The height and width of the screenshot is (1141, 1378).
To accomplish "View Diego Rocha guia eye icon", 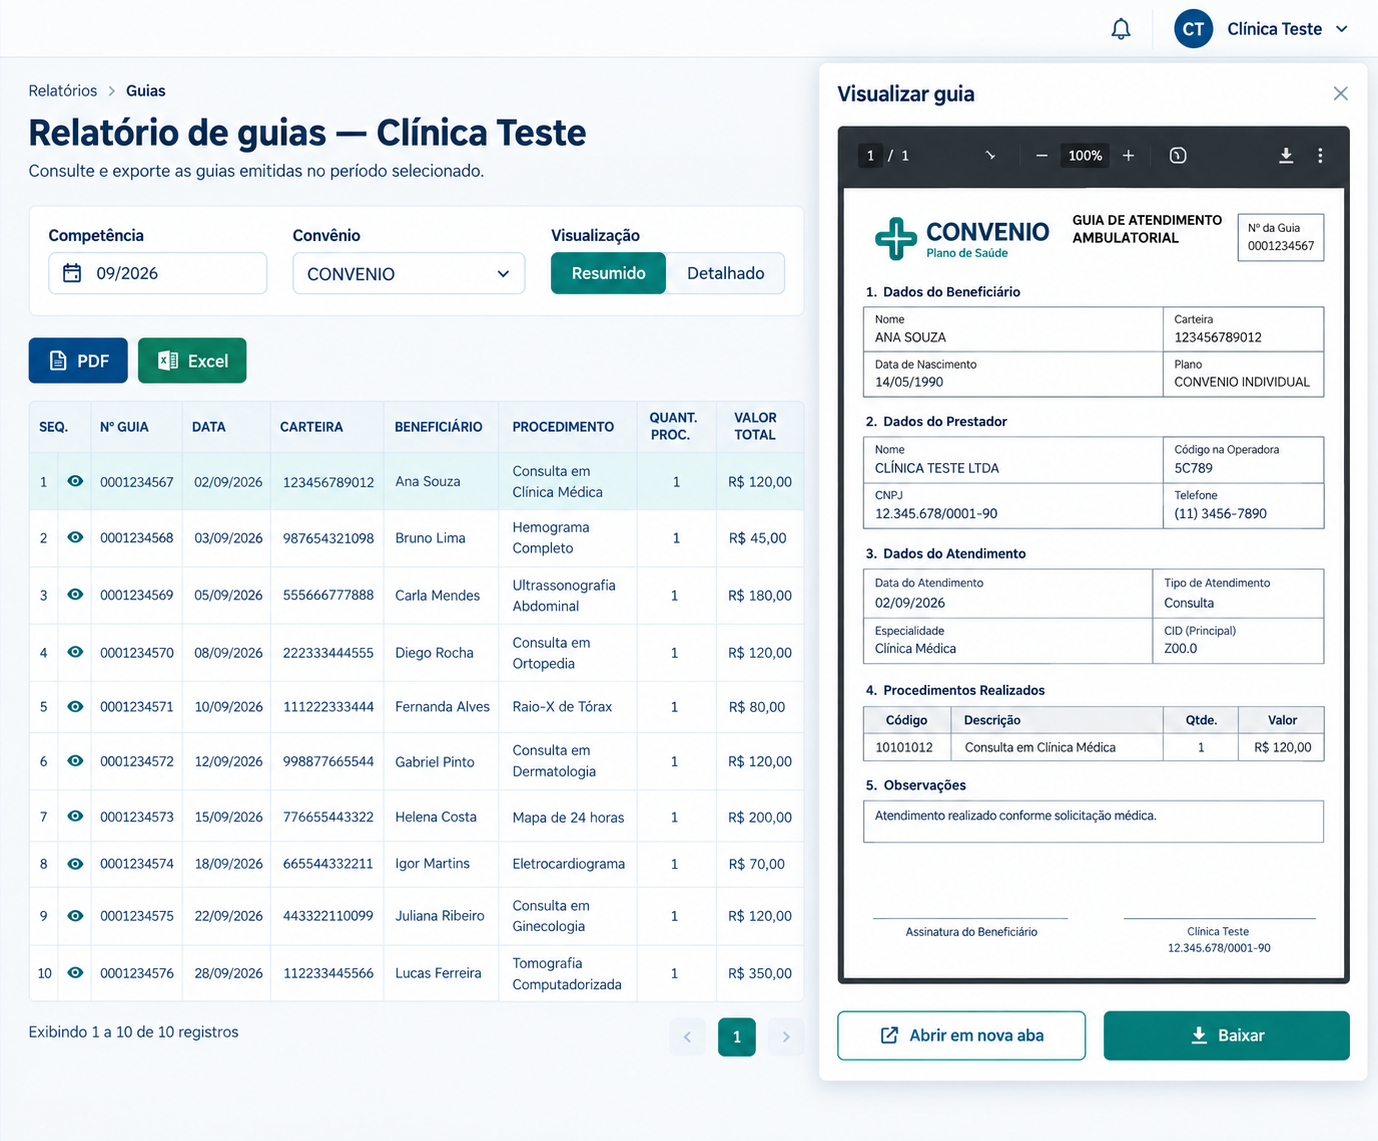I will (x=75, y=652).
